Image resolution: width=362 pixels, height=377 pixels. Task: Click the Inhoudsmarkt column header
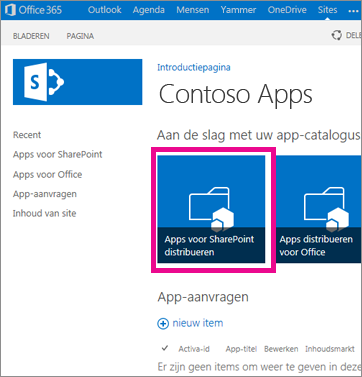(330, 349)
